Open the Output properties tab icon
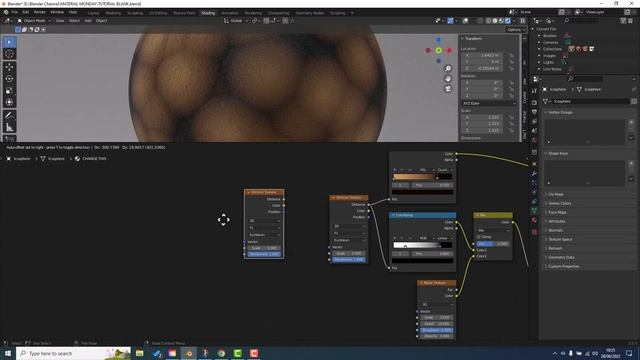The width and height of the screenshot is (640, 360). (x=534, y=112)
